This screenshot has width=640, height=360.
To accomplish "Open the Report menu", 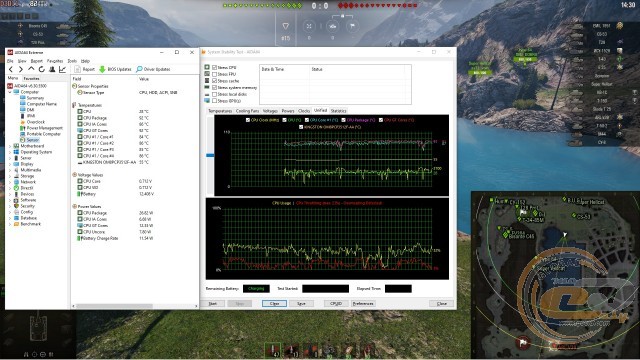I will tap(37, 61).
